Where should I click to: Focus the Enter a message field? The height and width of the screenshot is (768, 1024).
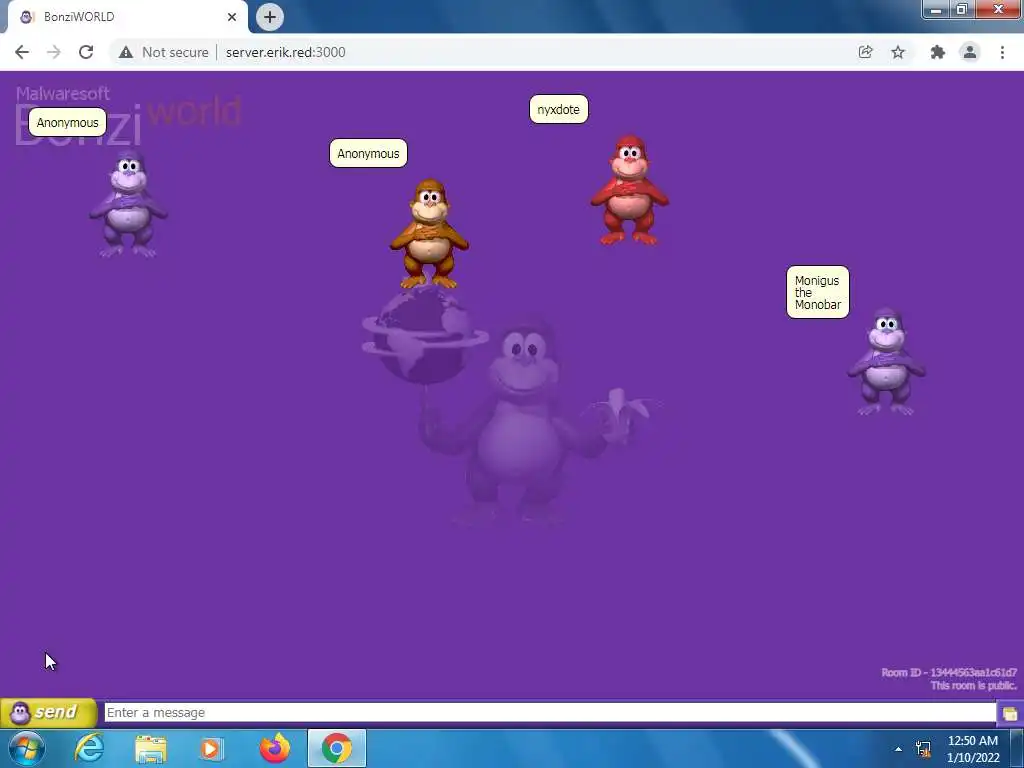tap(550, 712)
